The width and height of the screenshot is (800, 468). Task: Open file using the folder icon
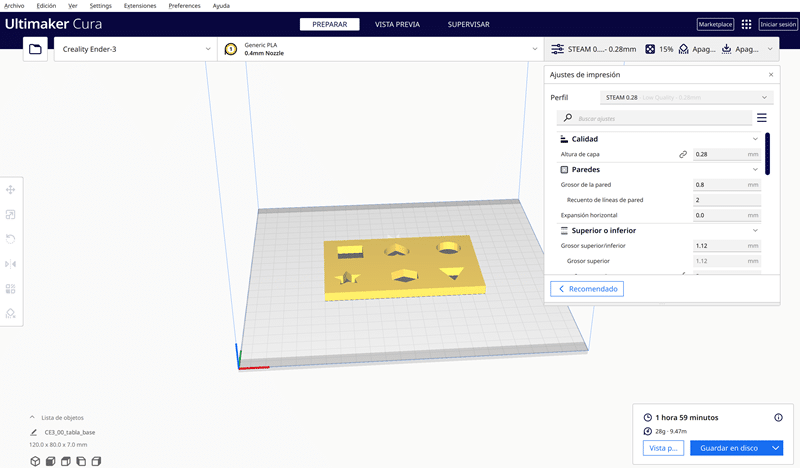[35, 49]
